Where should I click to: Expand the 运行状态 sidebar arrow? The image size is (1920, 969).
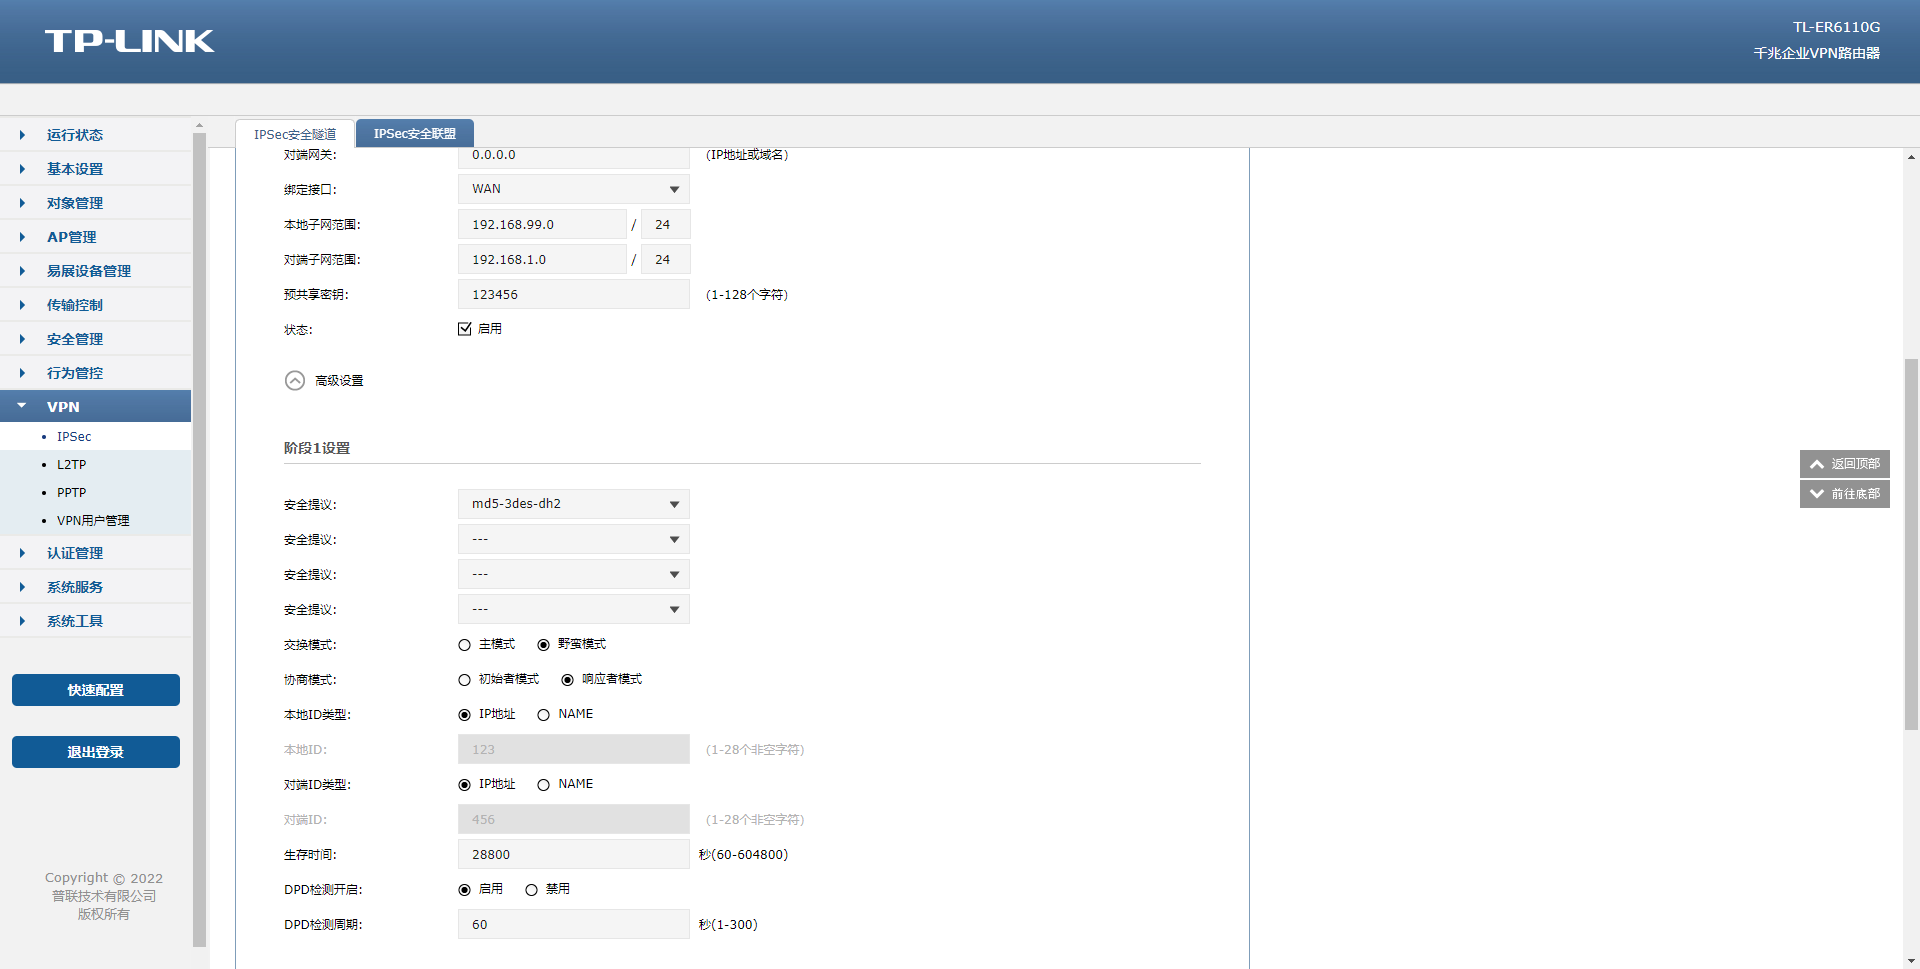(22, 135)
